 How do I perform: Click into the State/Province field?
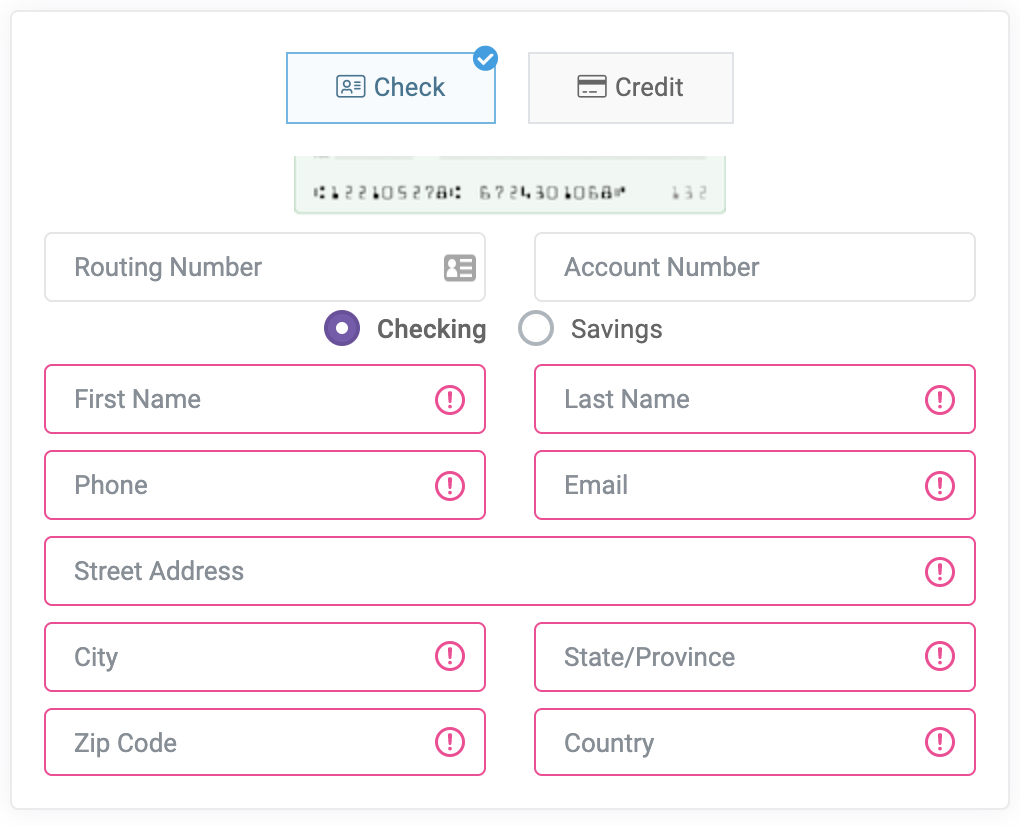[755, 657]
